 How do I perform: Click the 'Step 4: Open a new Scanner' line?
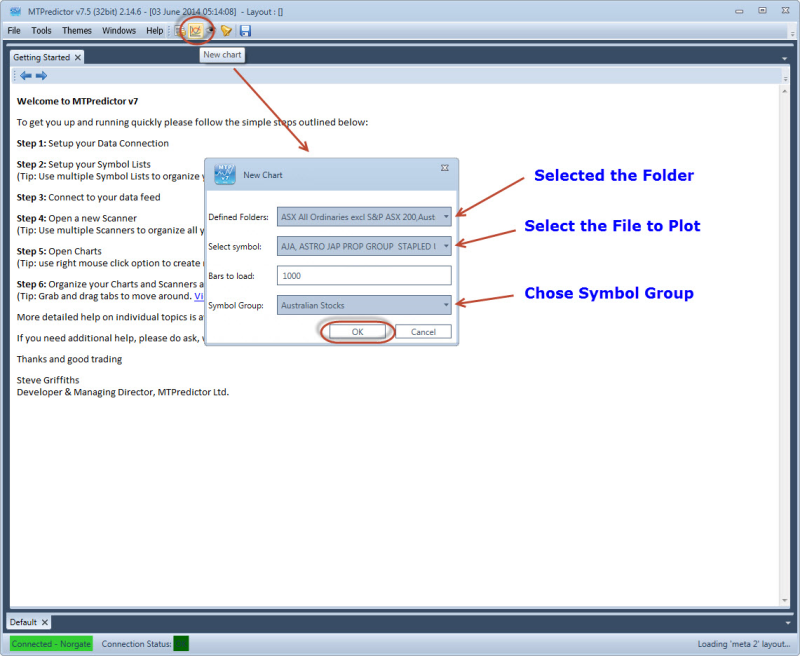(77, 218)
